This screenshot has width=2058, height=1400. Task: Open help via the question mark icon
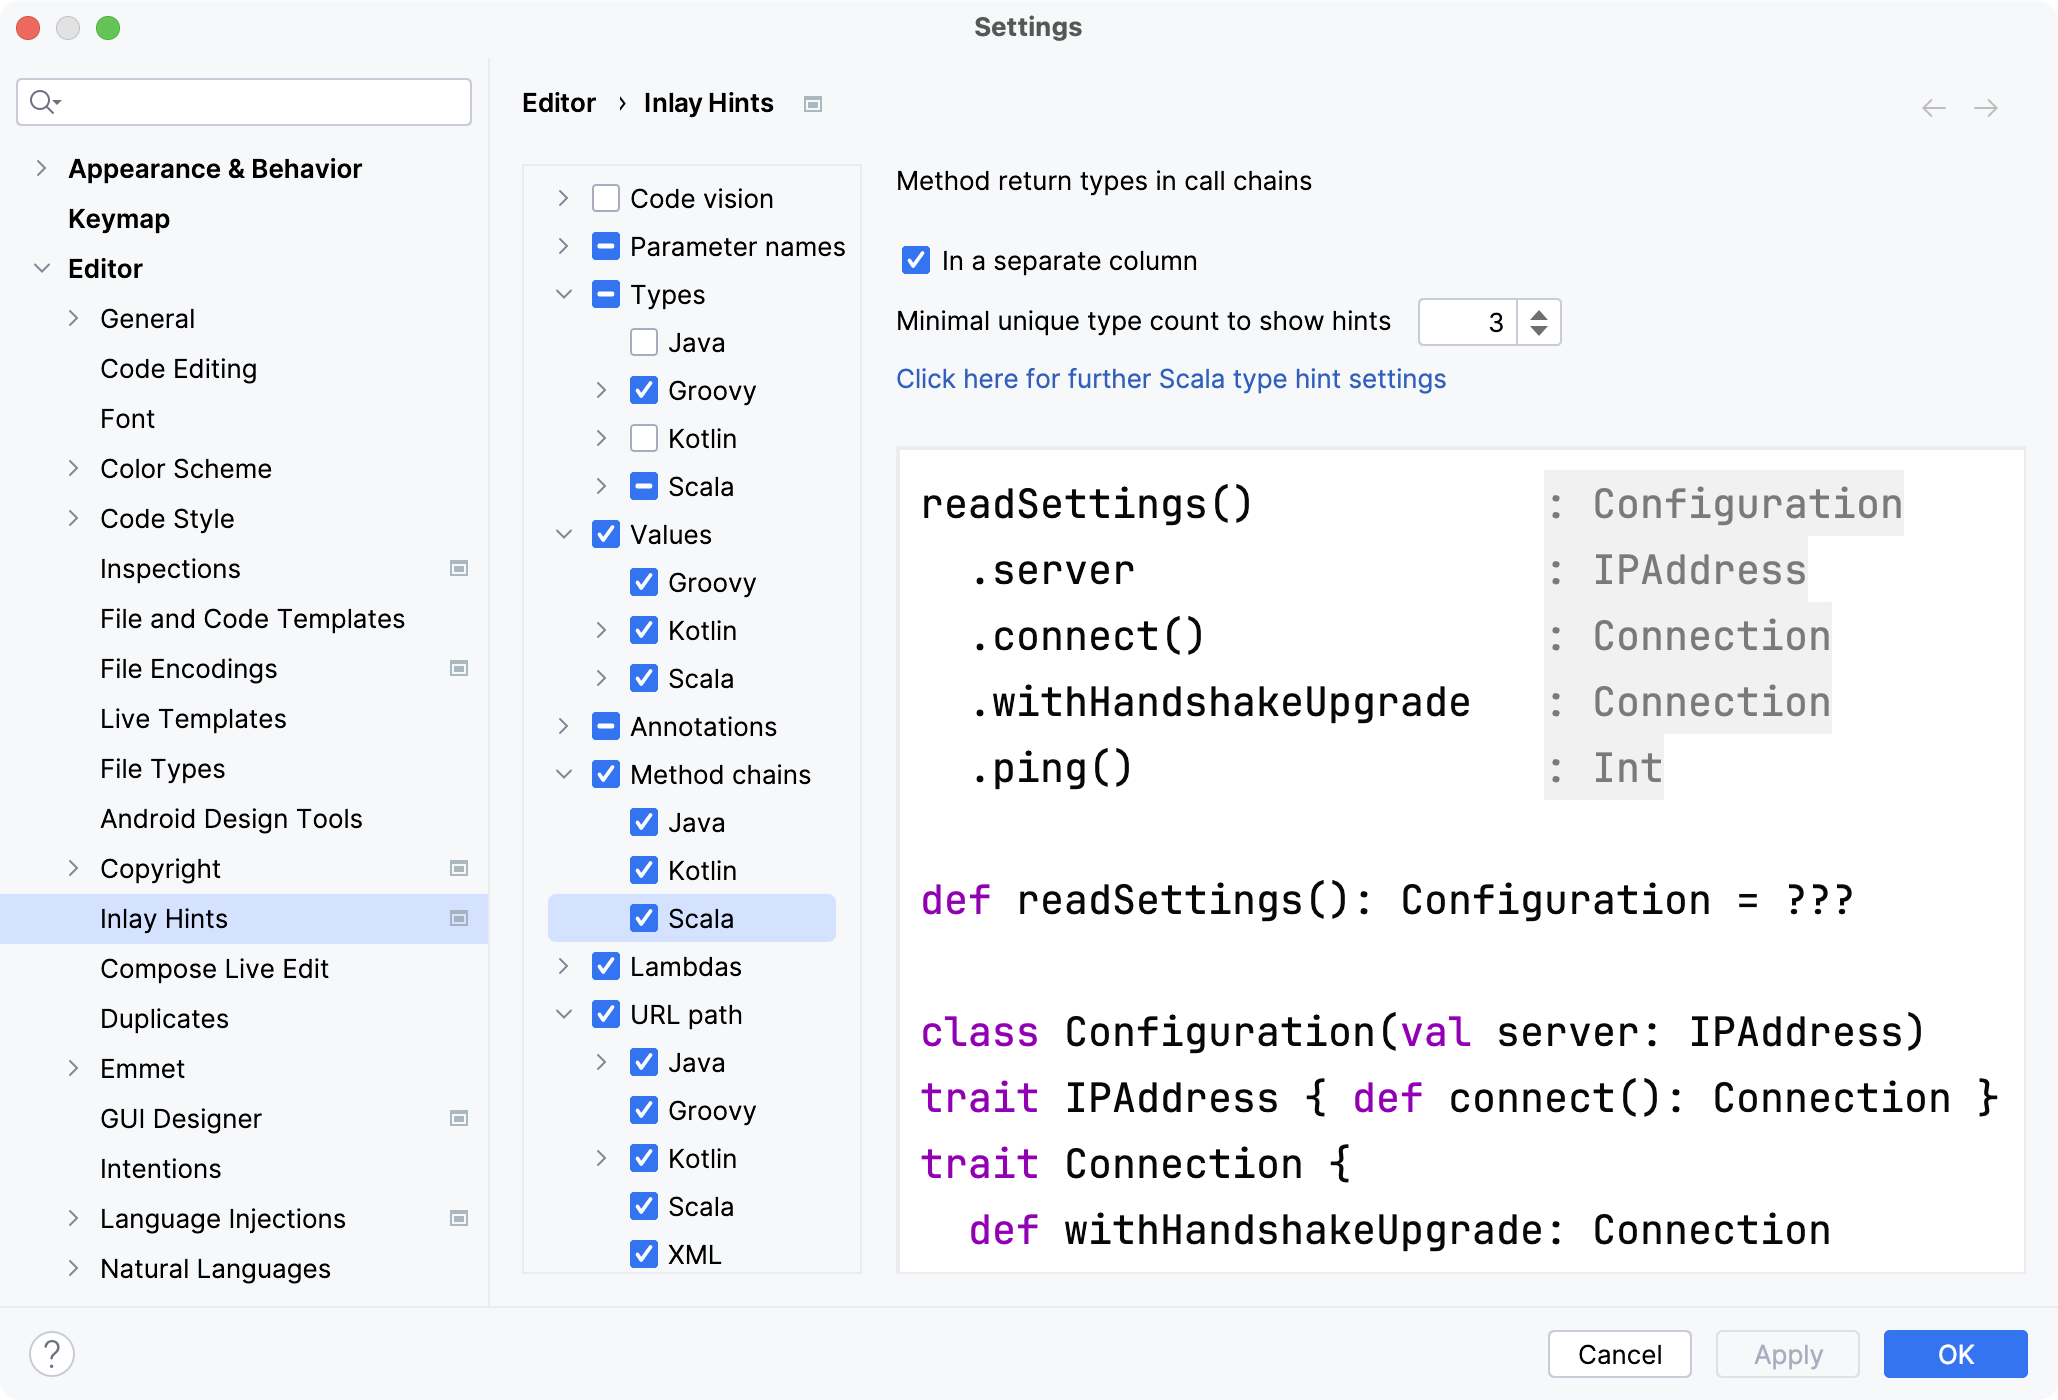[50, 1355]
